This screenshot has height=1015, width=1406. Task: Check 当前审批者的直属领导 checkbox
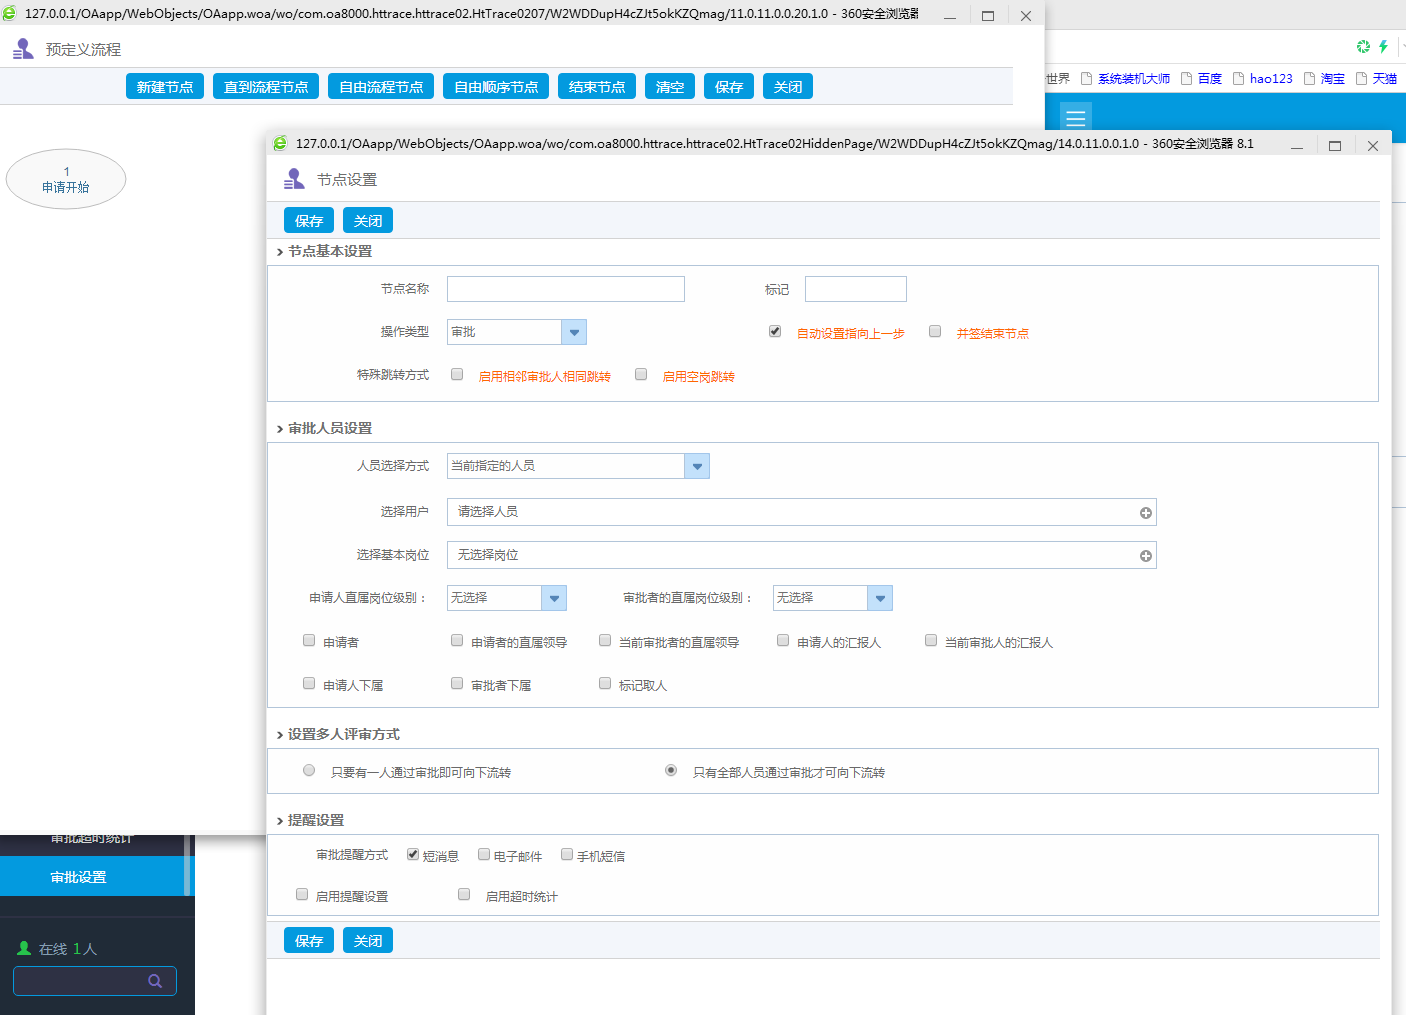coord(605,640)
